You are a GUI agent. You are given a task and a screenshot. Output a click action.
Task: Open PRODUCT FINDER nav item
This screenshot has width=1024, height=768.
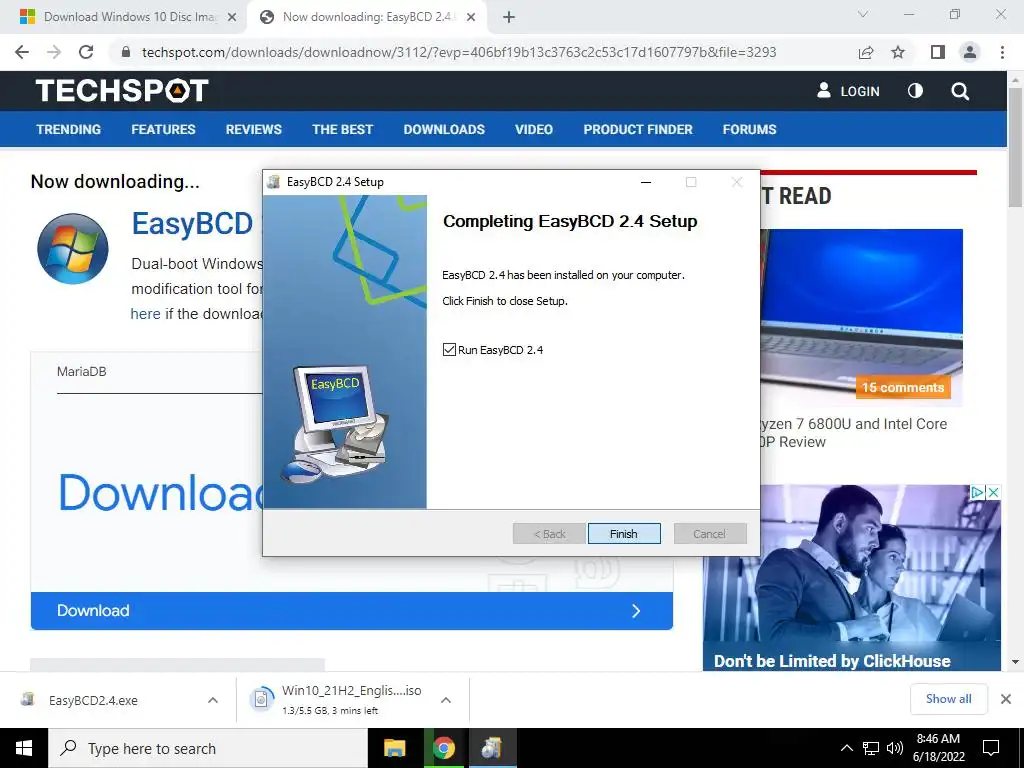[638, 129]
